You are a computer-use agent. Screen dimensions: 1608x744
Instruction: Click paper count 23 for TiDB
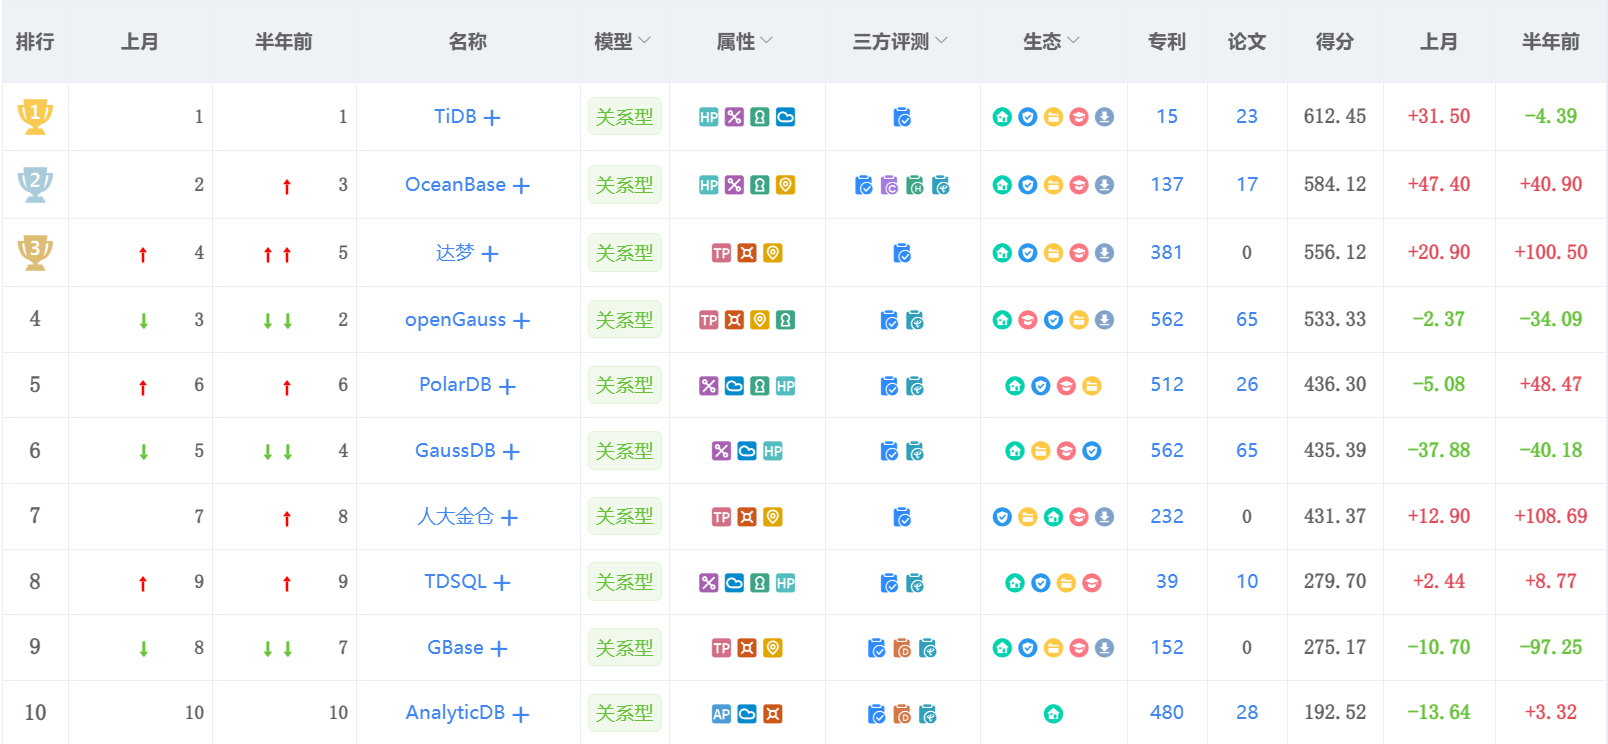click(1247, 117)
